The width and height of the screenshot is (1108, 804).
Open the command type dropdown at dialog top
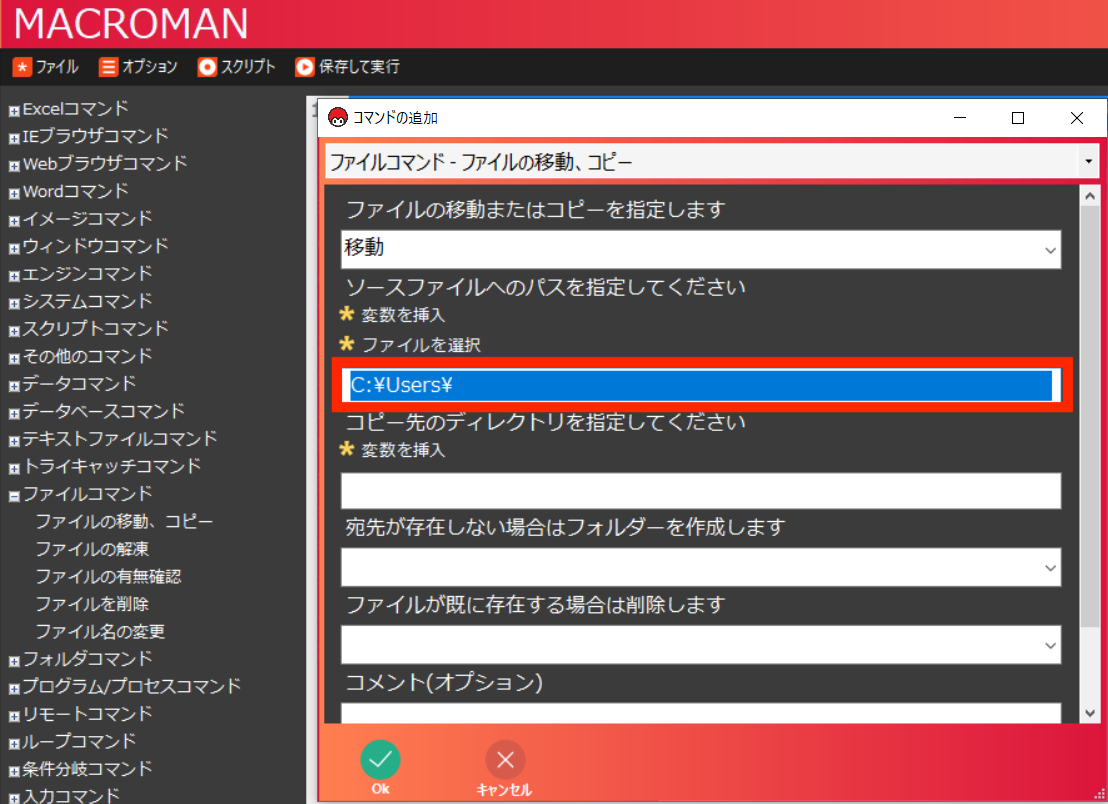click(1088, 162)
